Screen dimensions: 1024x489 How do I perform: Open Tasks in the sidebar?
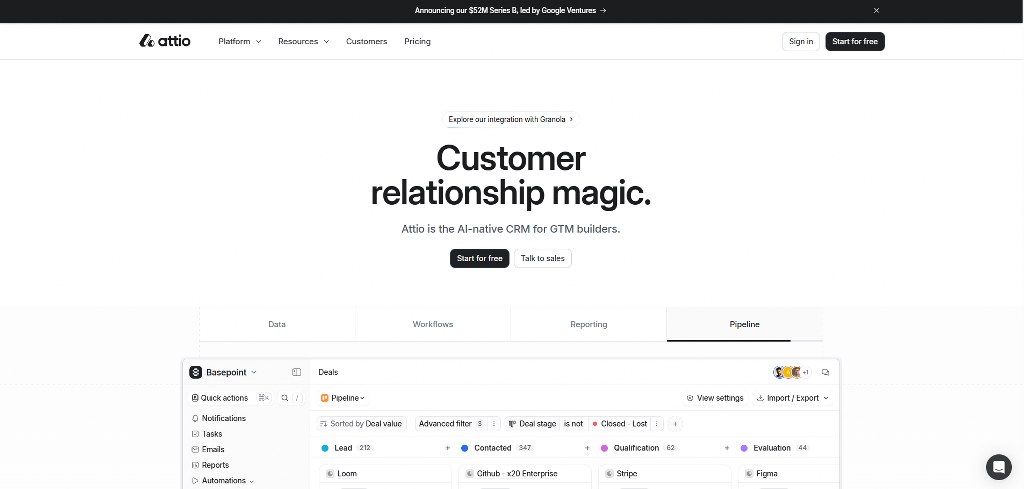tap(207, 434)
